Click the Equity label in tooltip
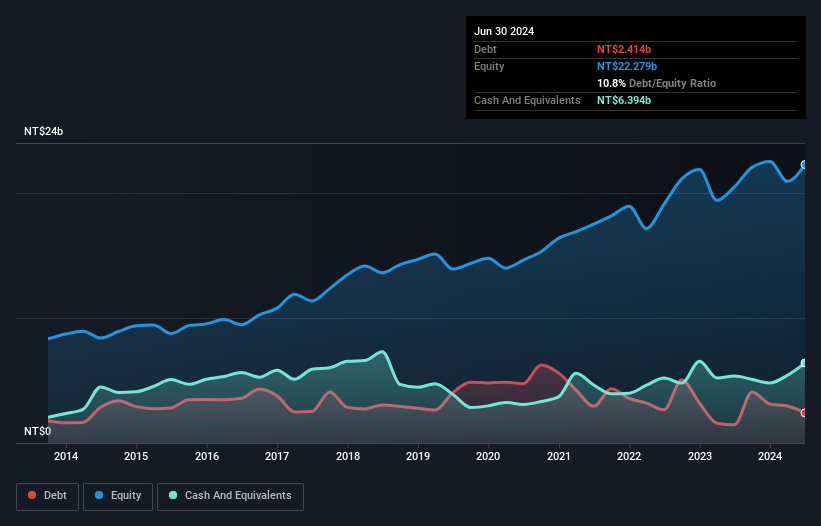This screenshot has height=526, width=821. coord(489,66)
